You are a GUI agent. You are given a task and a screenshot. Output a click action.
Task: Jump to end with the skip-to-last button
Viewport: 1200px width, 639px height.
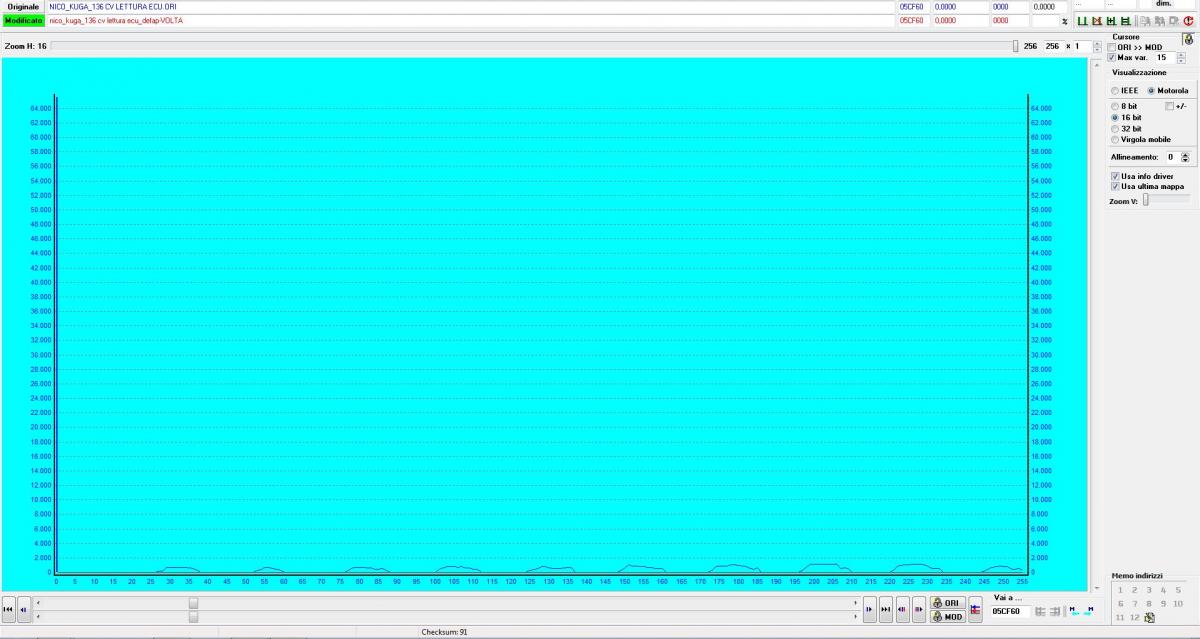click(886, 609)
